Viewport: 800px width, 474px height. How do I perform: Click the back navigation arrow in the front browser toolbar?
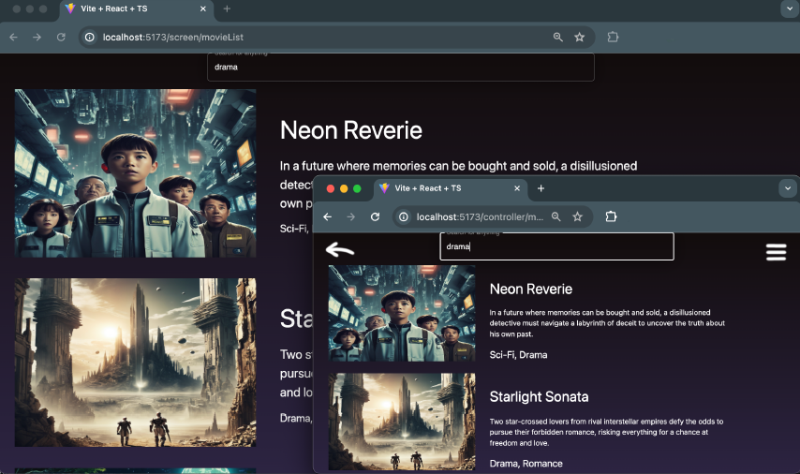(x=327, y=216)
